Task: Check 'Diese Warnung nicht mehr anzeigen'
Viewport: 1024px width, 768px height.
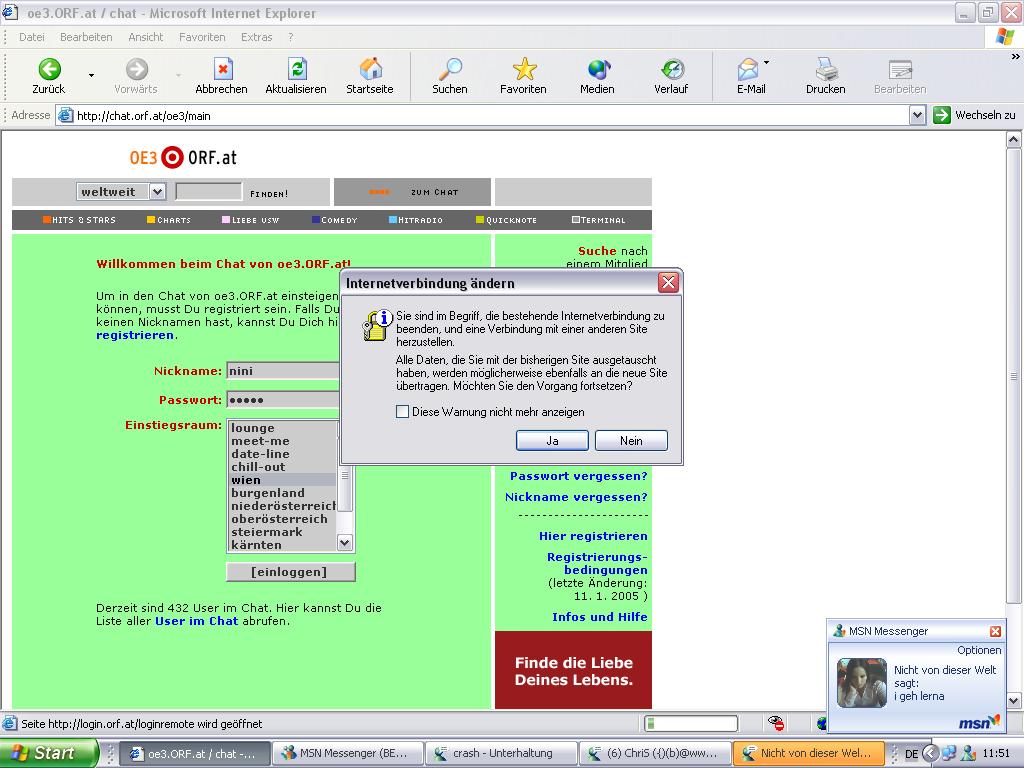Action: (x=402, y=411)
